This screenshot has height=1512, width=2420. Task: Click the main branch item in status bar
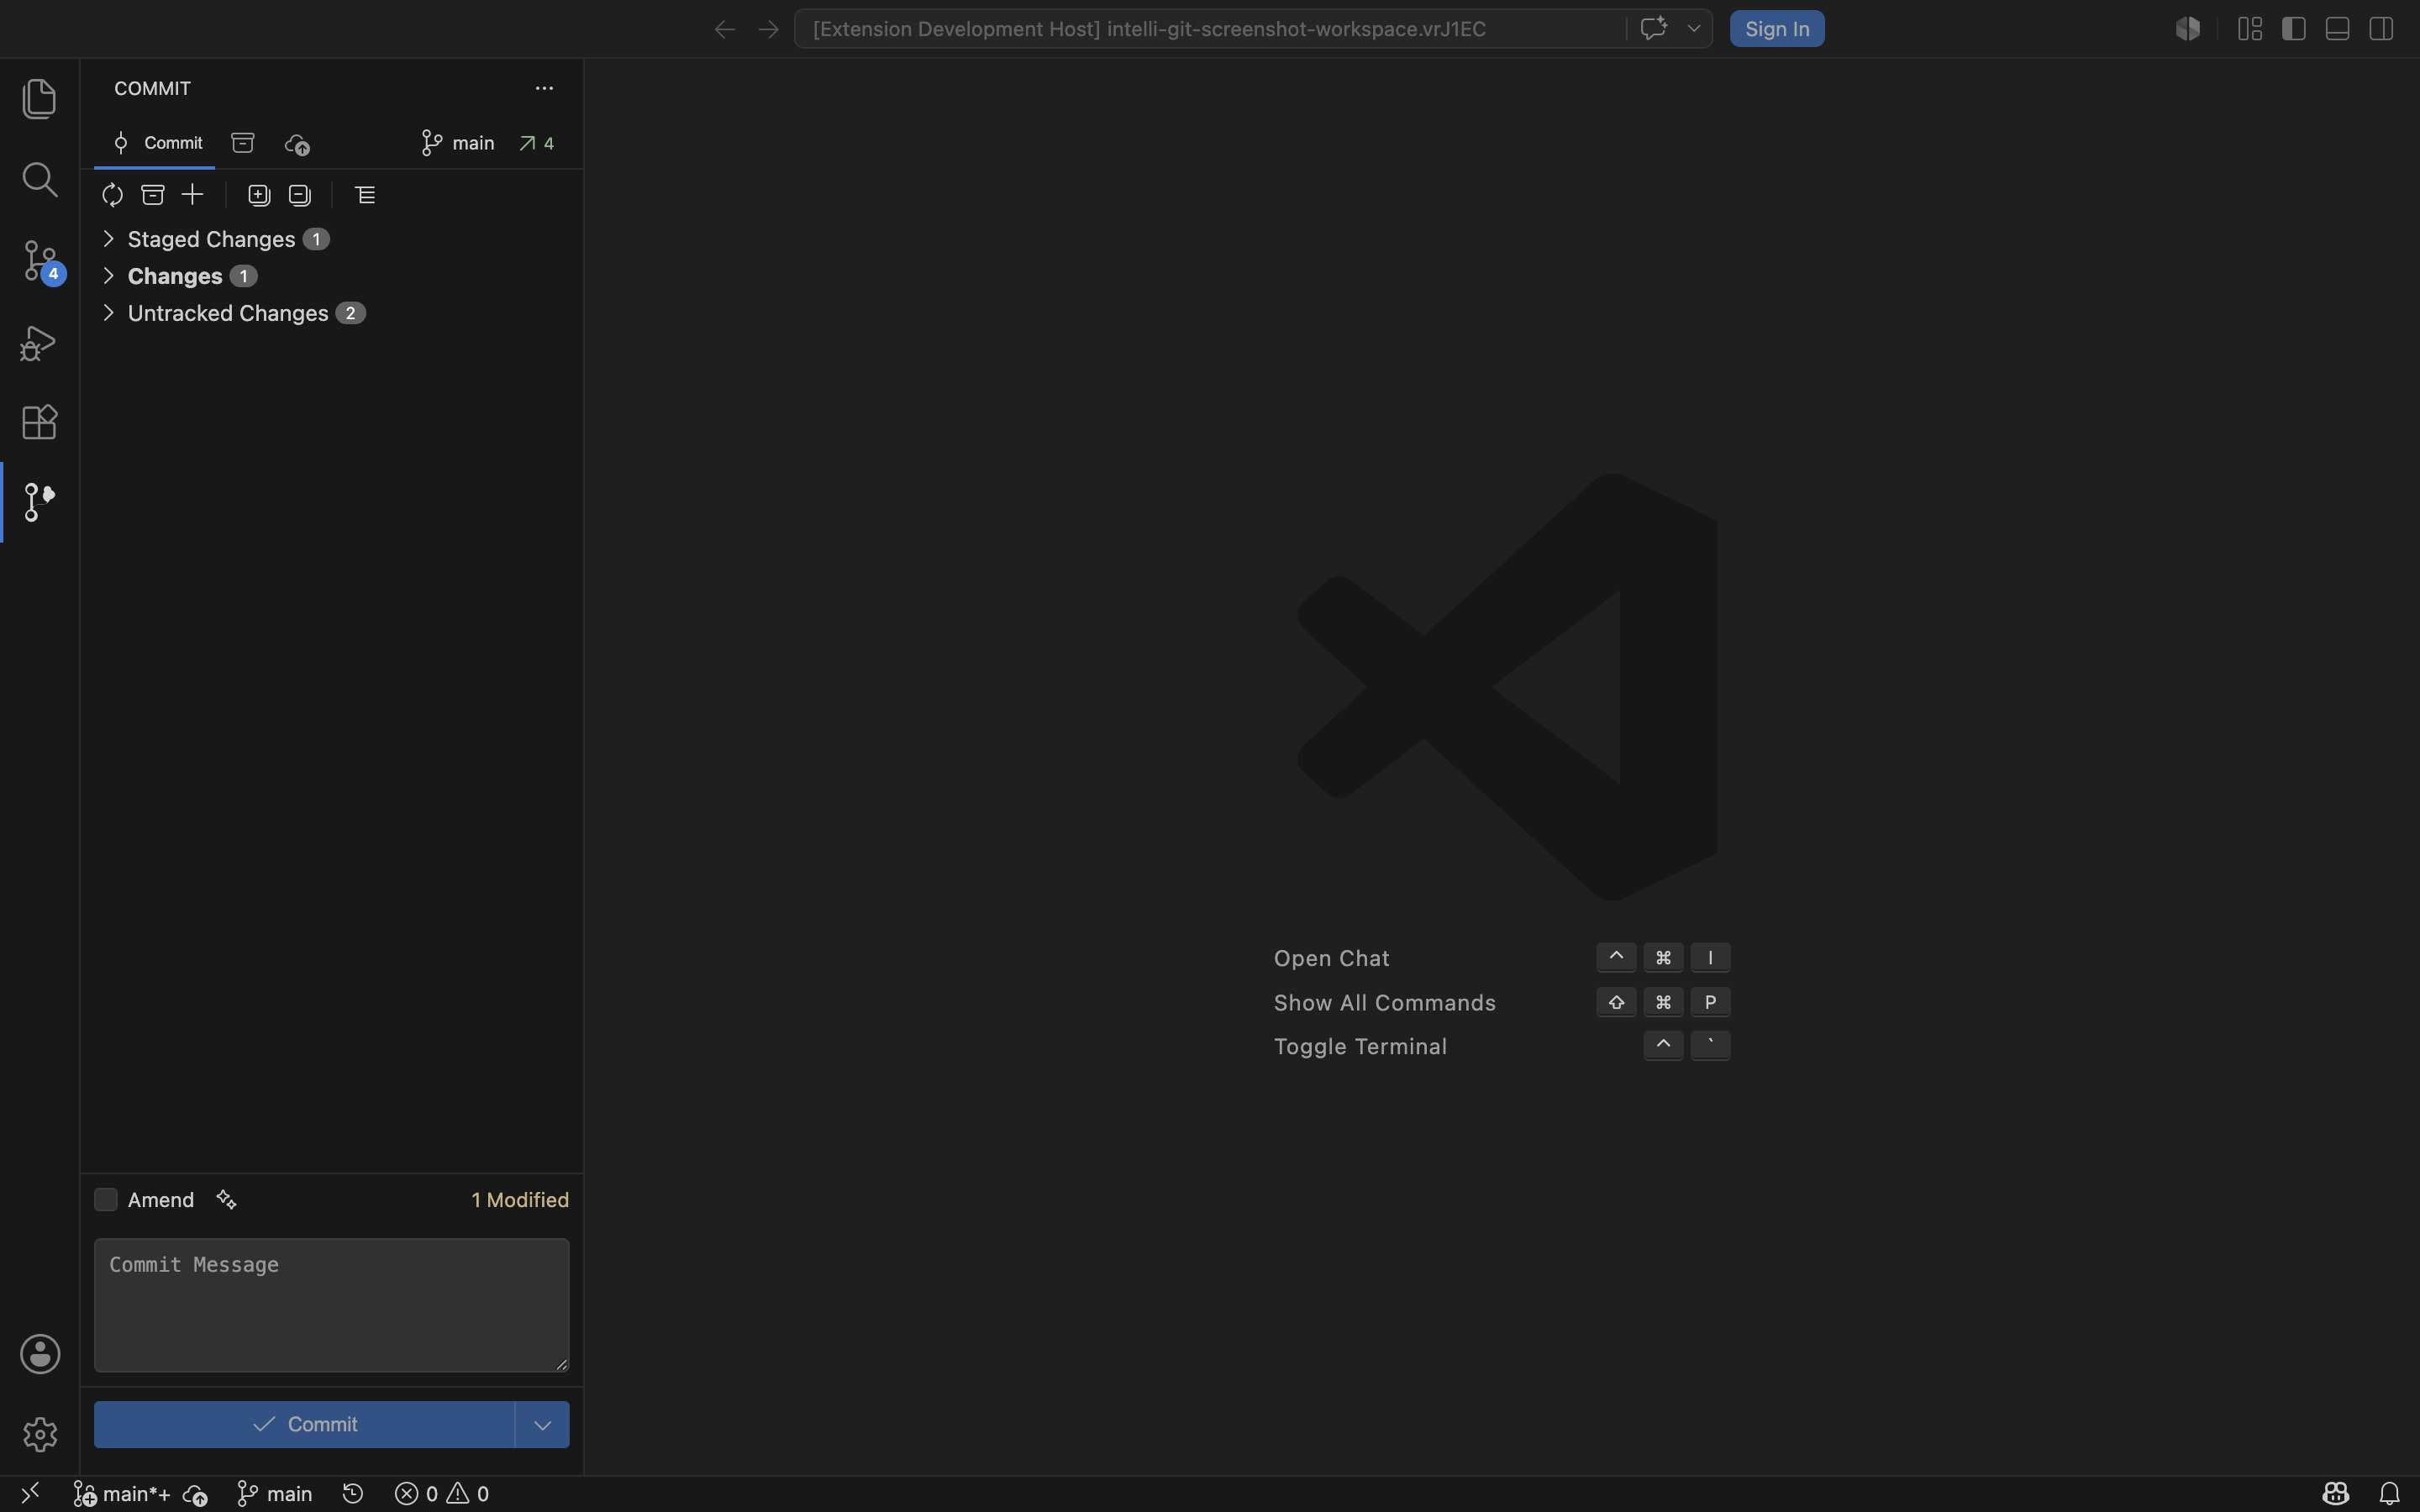[275, 1494]
